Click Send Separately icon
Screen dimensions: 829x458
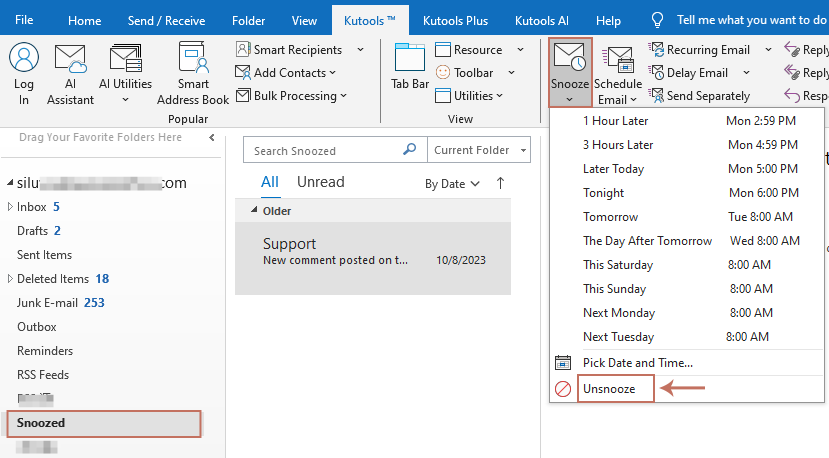pyautogui.click(x=657, y=96)
